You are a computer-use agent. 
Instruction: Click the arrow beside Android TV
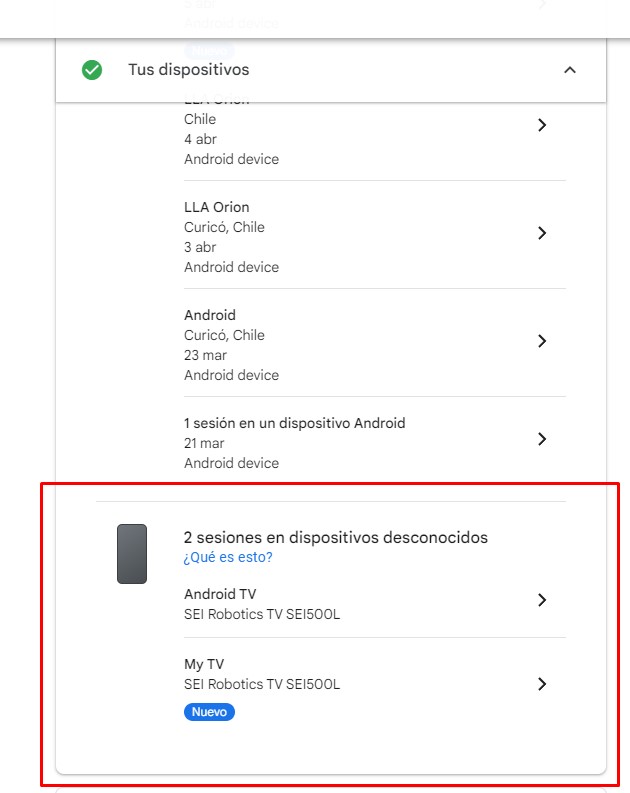[x=542, y=600]
